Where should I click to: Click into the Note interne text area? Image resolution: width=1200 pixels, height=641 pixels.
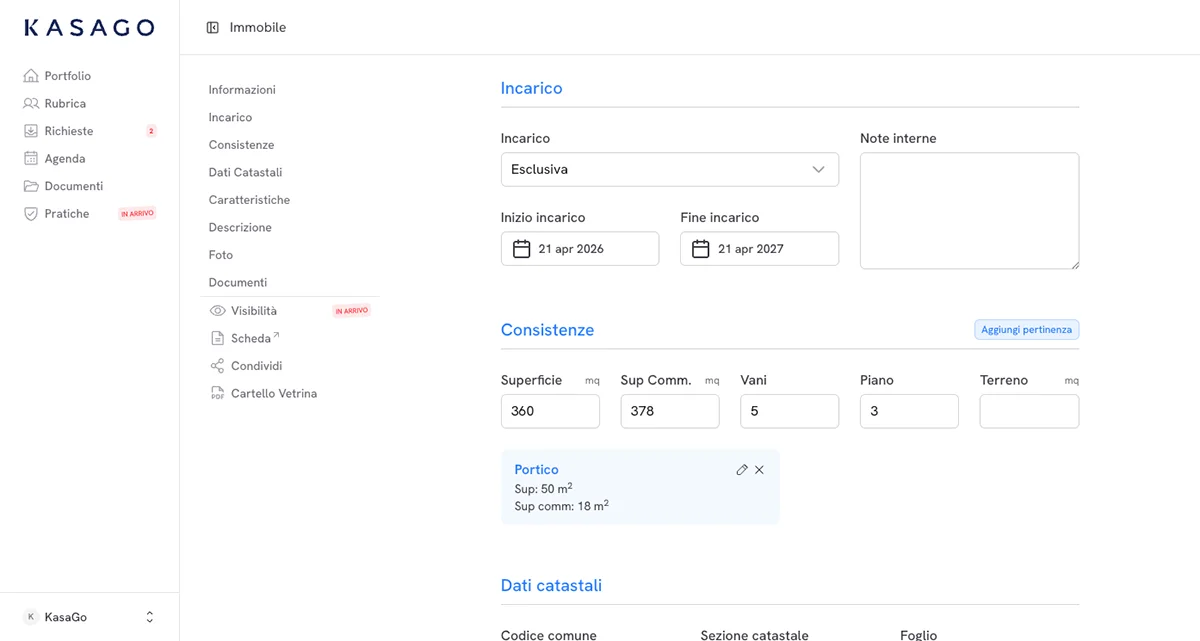(x=969, y=211)
